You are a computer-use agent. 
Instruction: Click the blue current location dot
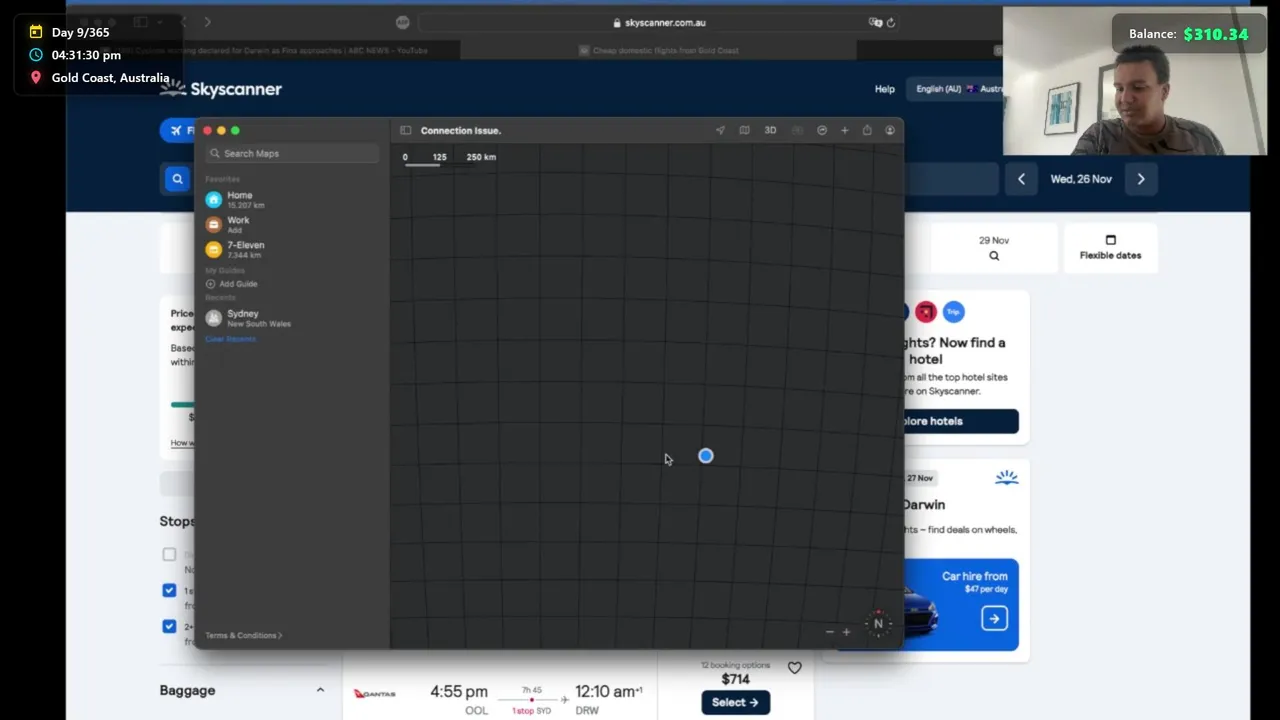[x=706, y=456]
